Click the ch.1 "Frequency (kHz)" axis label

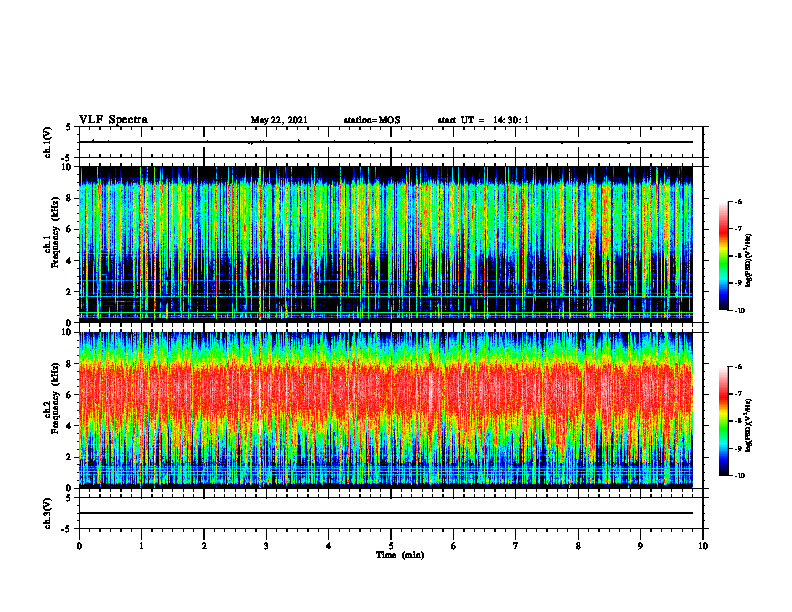click(x=55, y=233)
